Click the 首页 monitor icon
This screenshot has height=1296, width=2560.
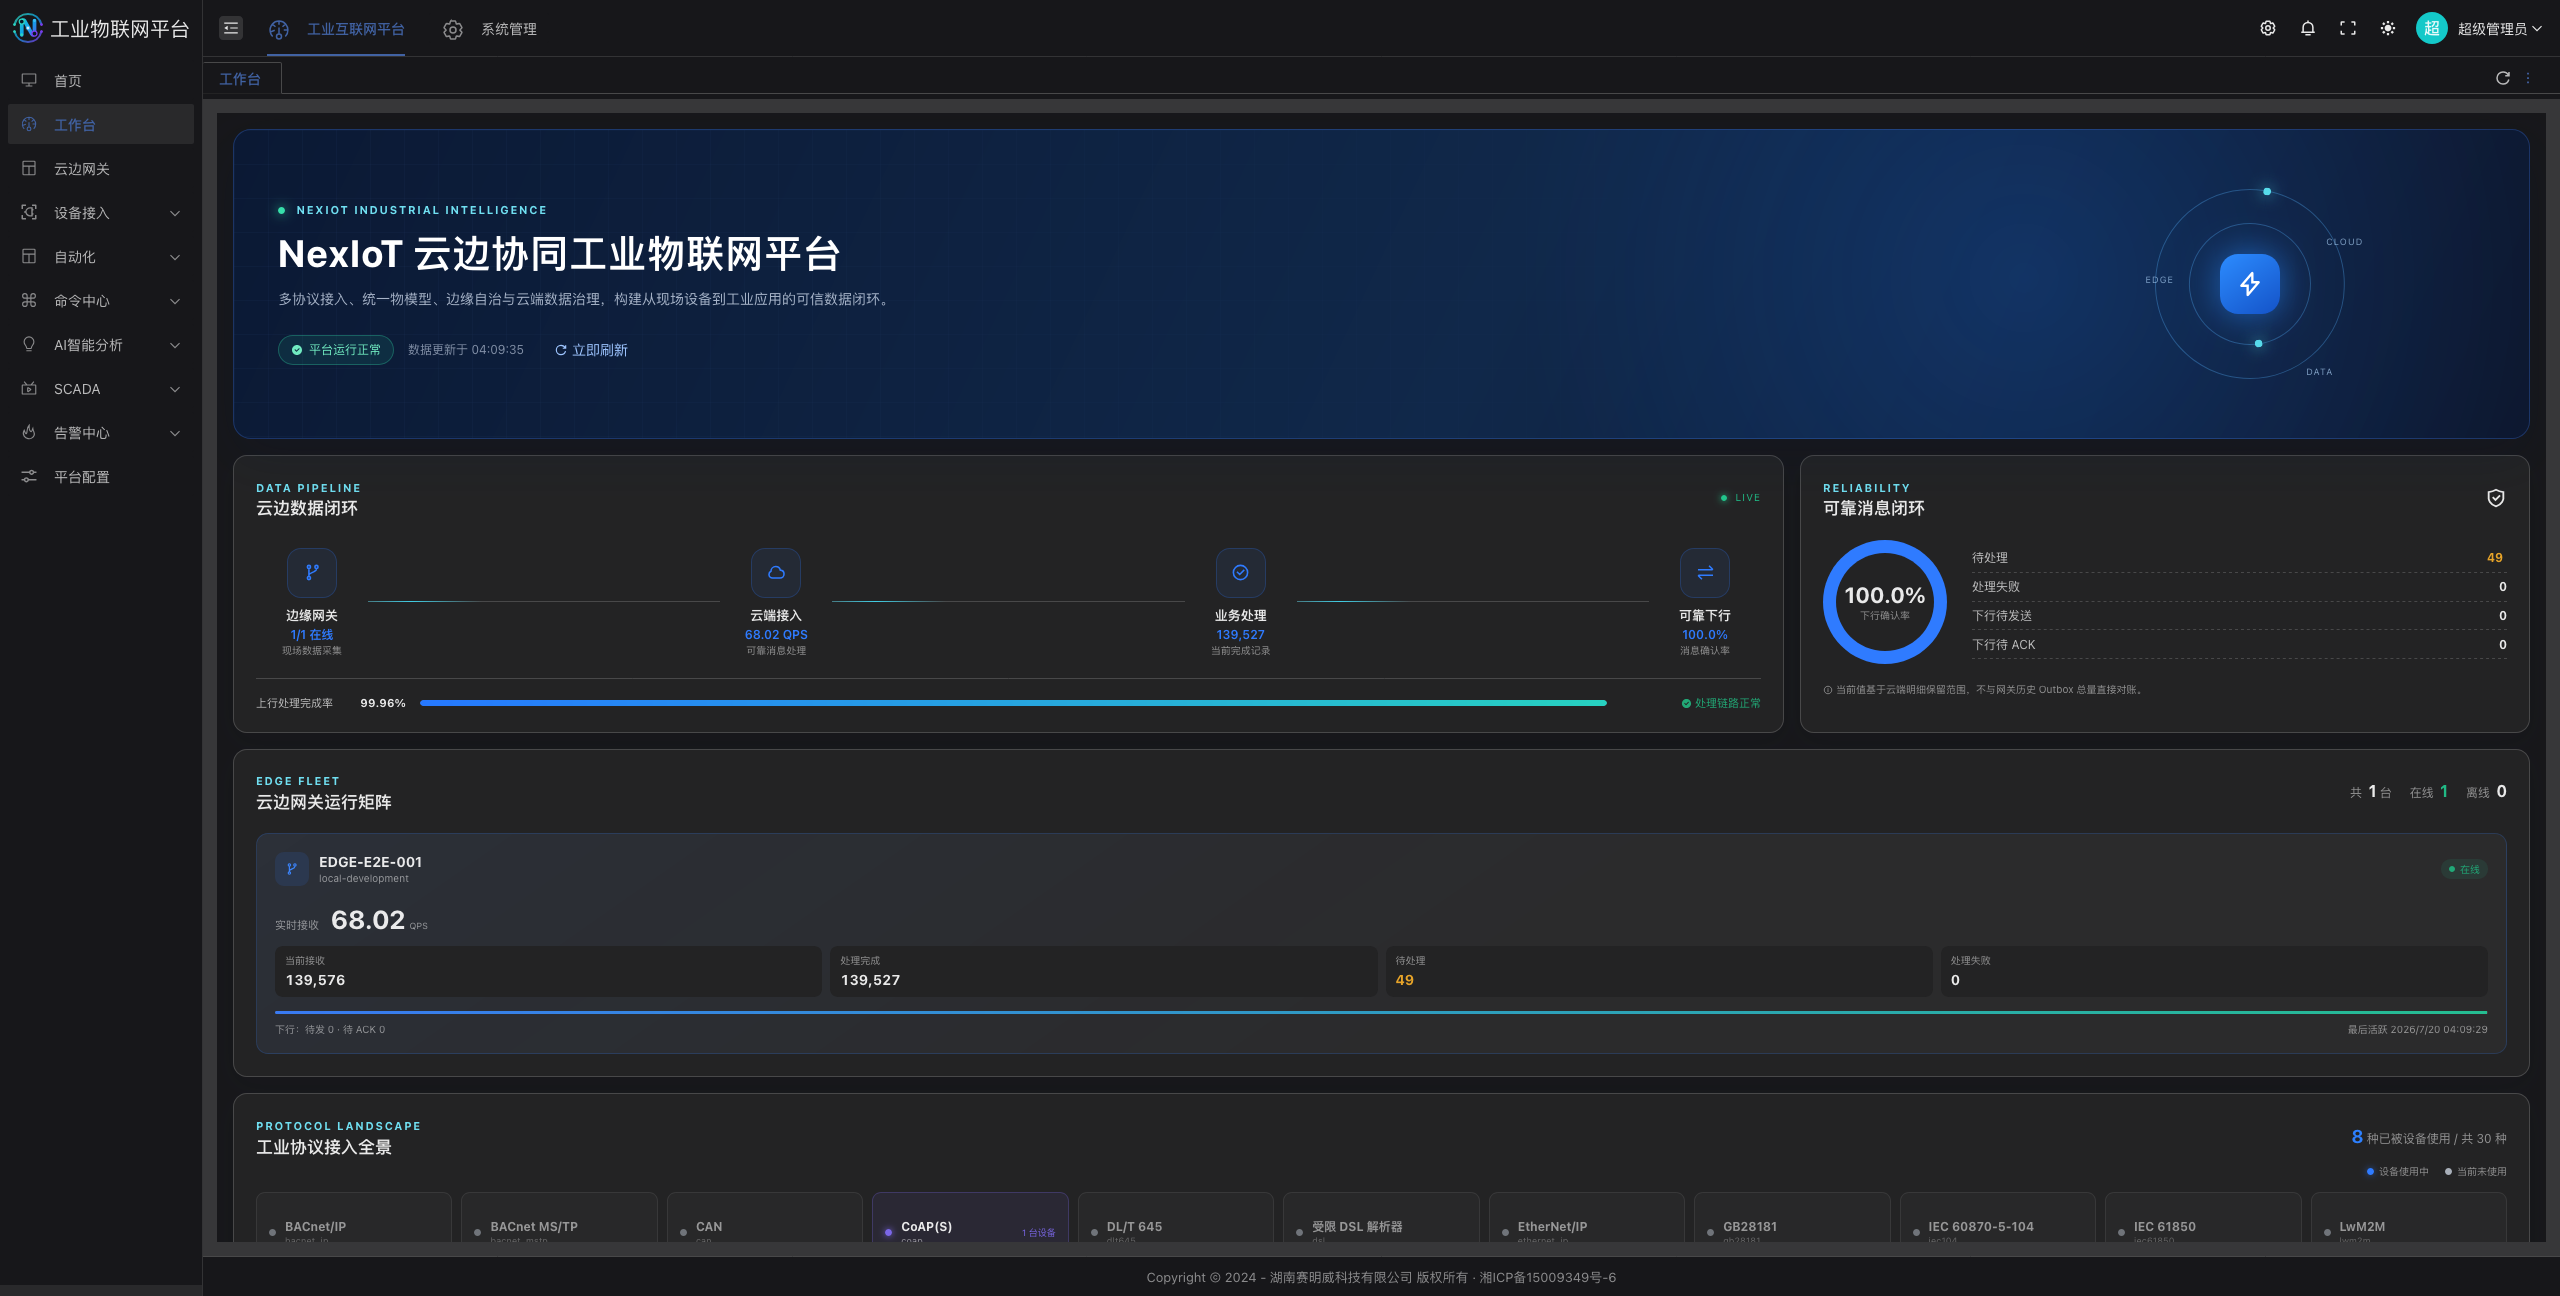click(x=29, y=80)
